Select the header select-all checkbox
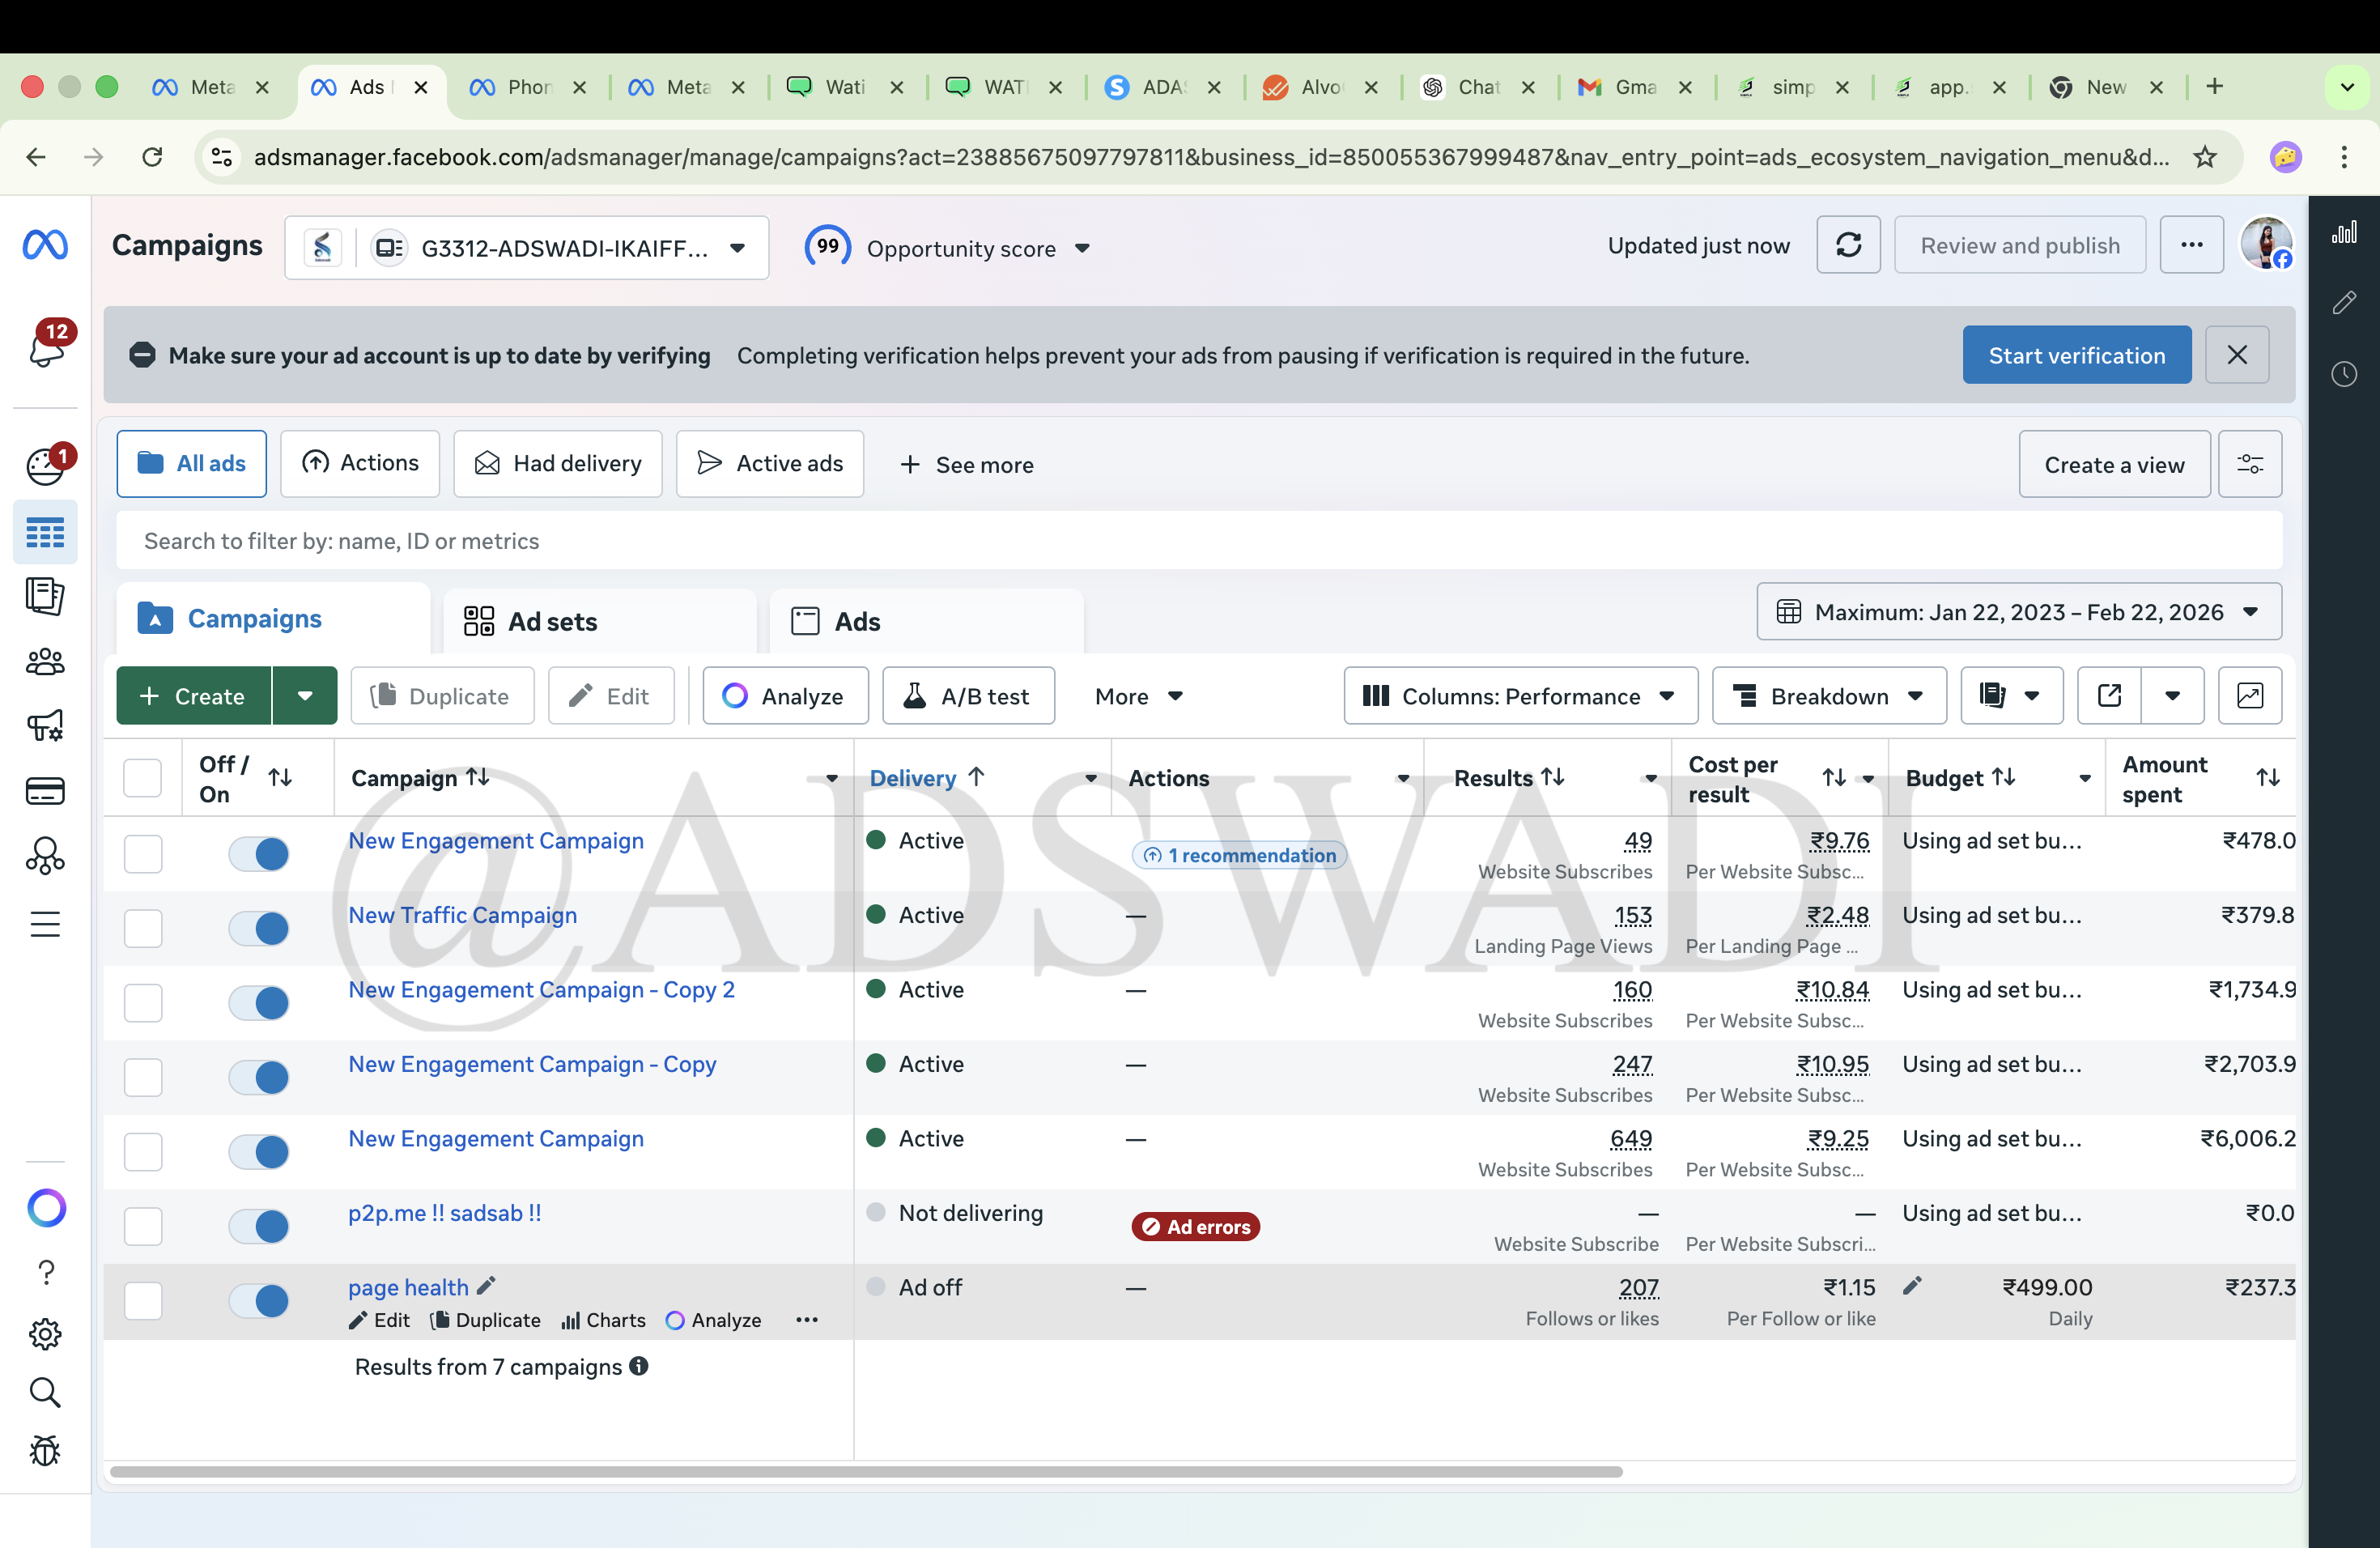The width and height of the screenshot is (2380, 1548). 143,777
